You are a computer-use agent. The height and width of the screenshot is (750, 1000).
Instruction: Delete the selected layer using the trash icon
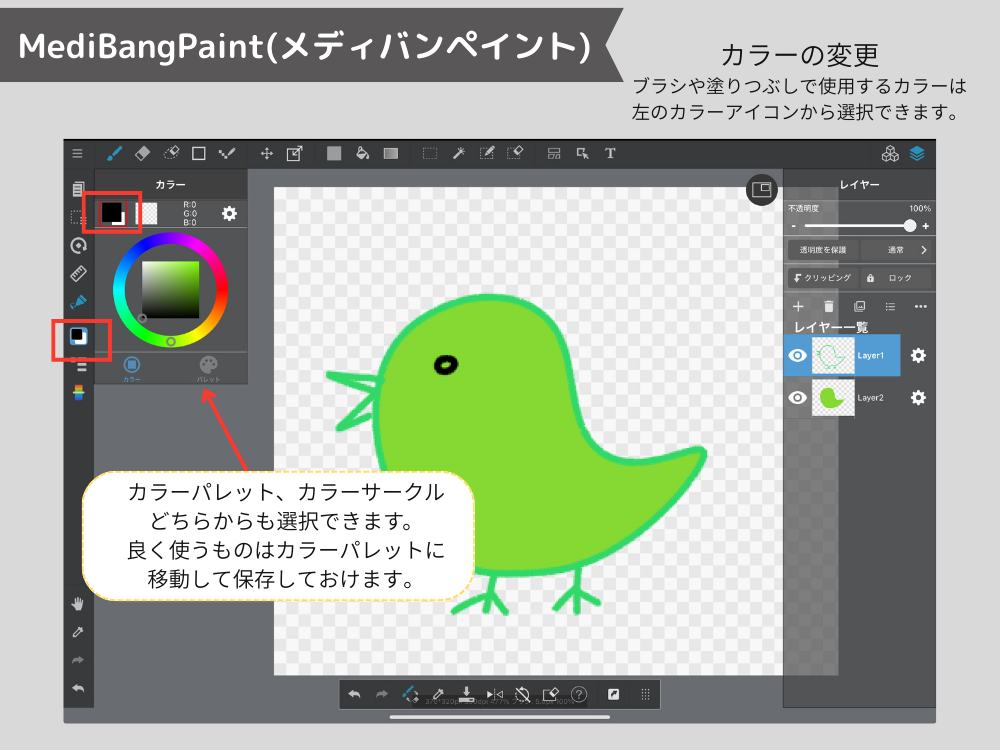click(x=829, y=306)
